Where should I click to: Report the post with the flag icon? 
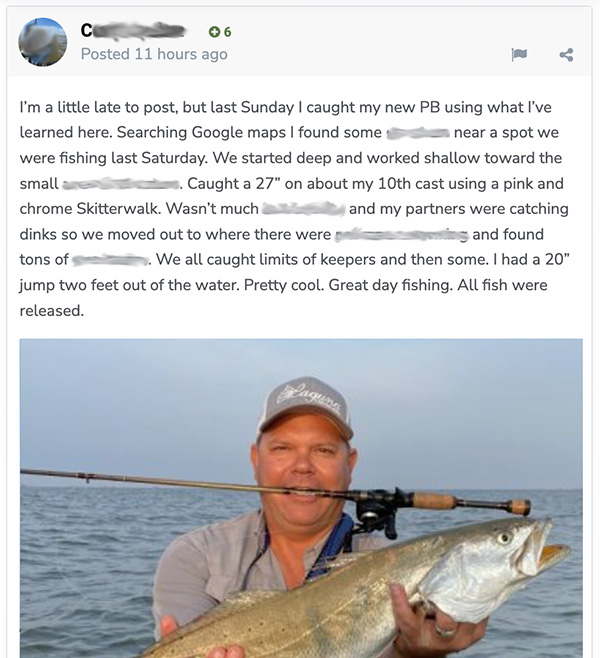(519, 54)
